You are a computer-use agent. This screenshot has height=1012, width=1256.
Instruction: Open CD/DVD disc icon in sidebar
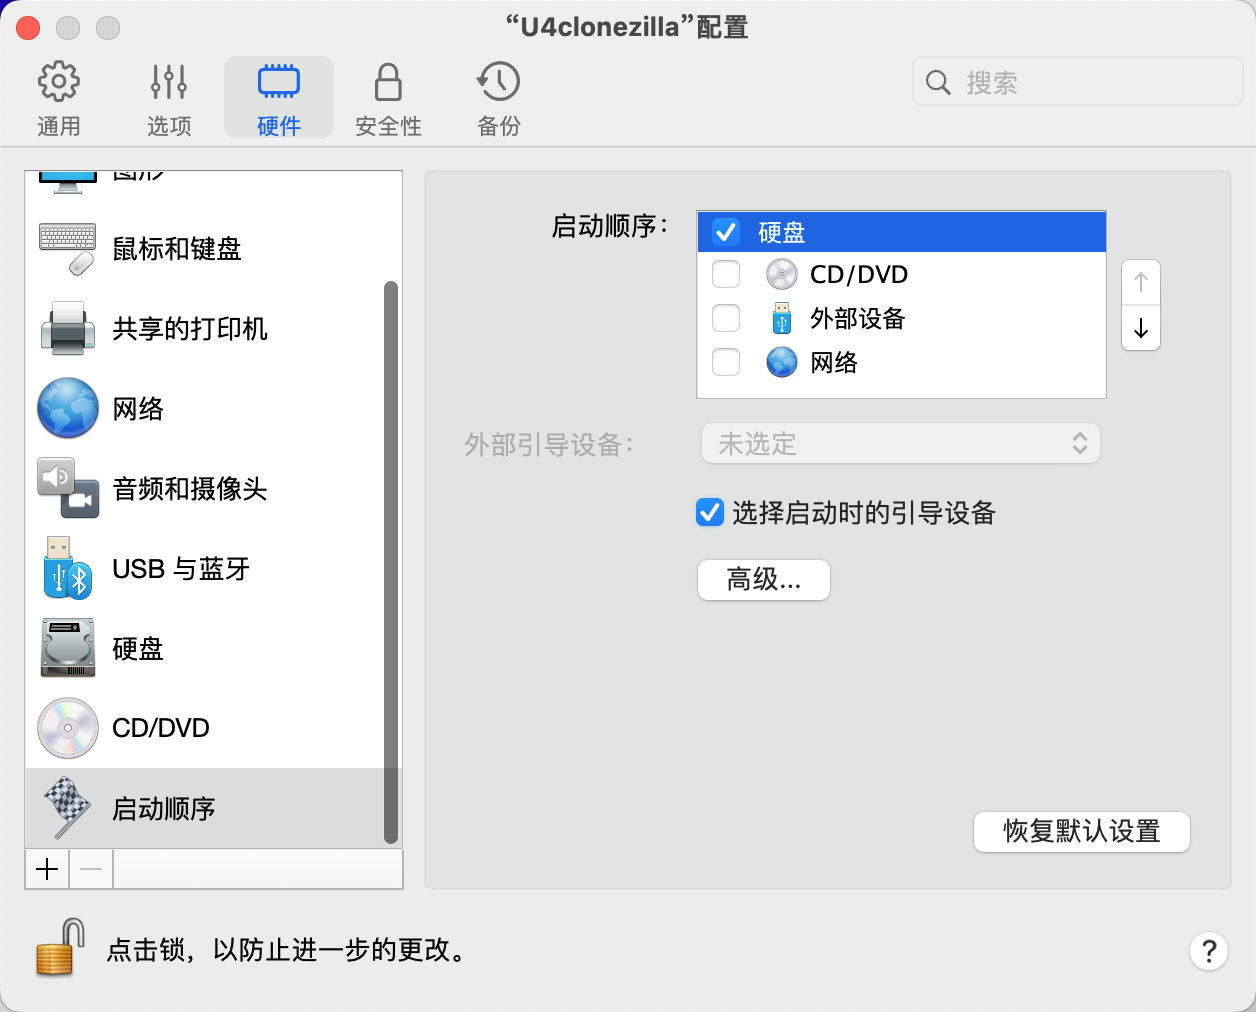[x=67, y=728]
